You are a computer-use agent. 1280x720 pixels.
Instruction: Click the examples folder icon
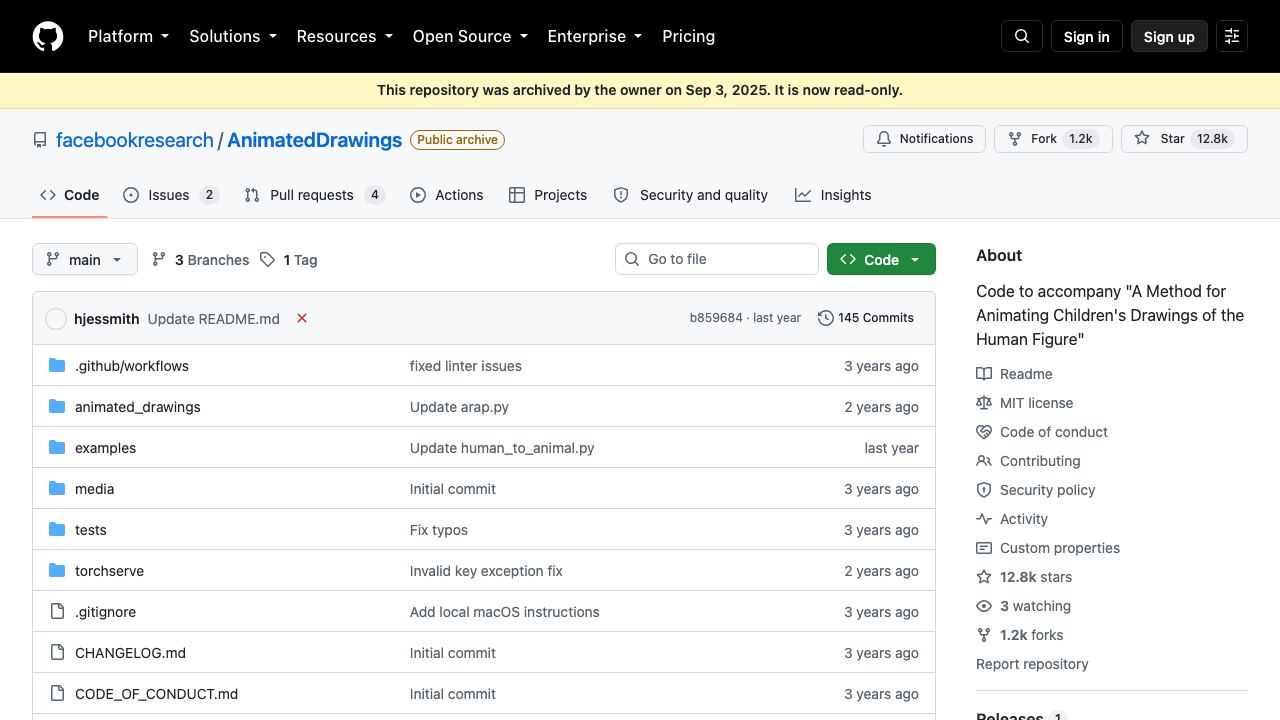(x=57, y=448)
